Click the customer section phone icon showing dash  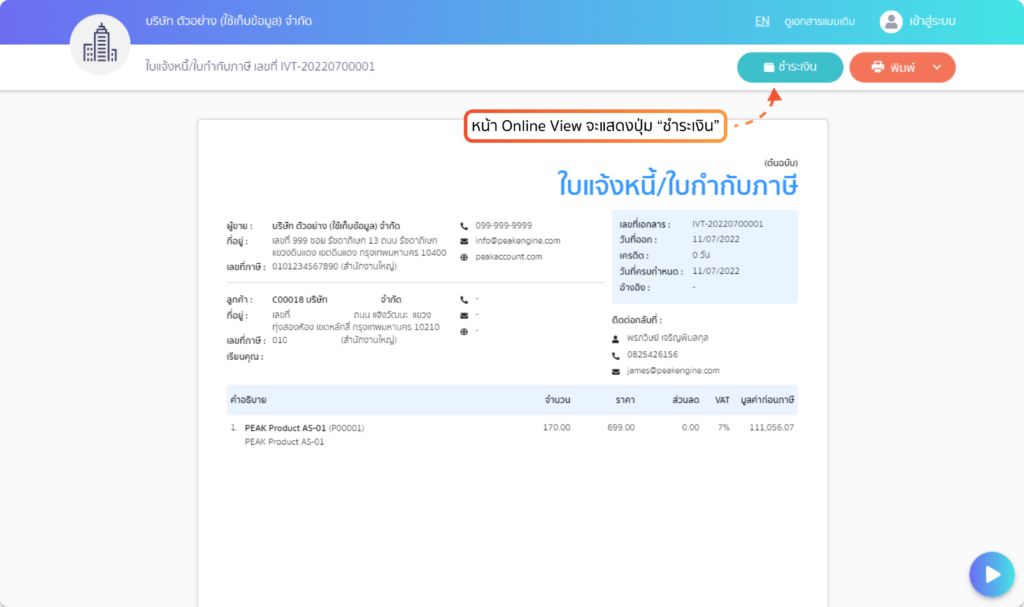pos(464,300)
